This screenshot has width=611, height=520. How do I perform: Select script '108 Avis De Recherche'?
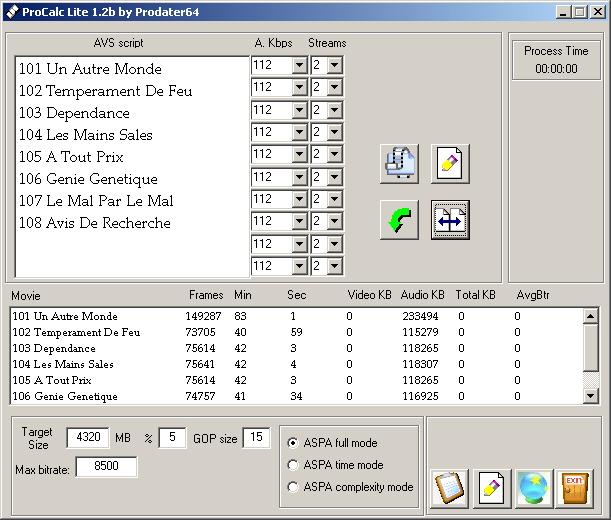pos(95,223)
